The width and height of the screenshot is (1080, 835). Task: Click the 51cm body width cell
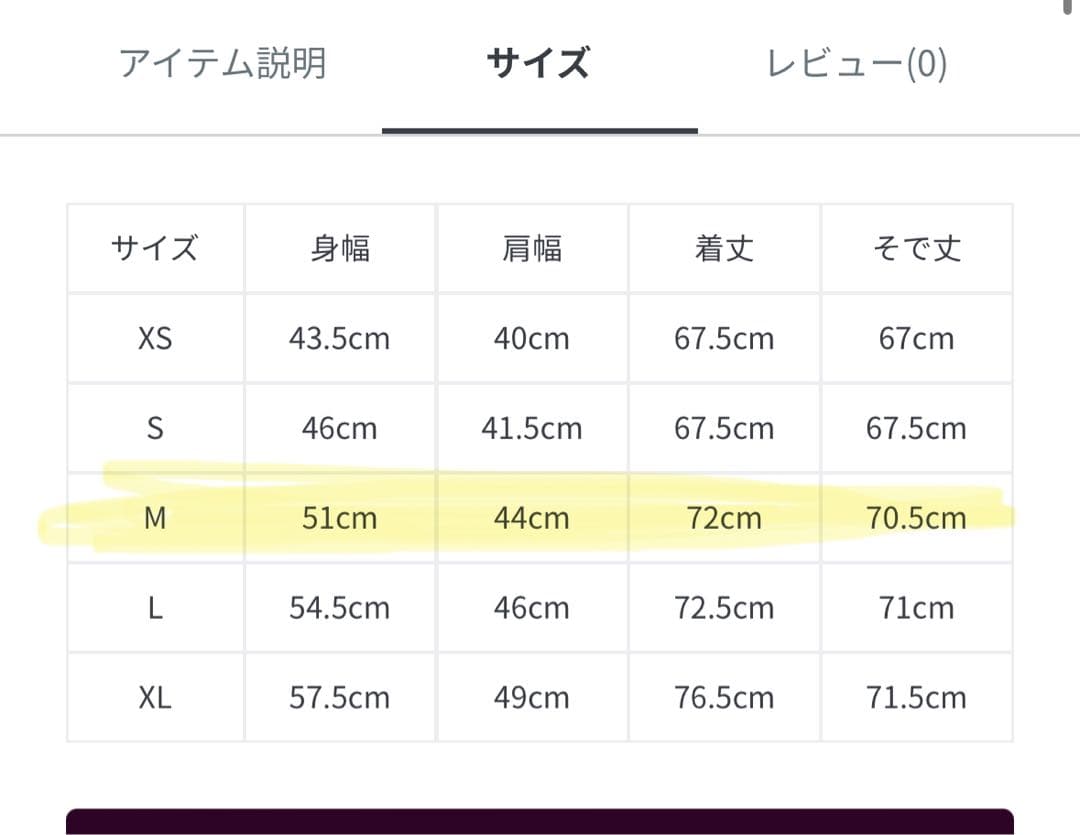pyautogui.click(x=339, y=518)
